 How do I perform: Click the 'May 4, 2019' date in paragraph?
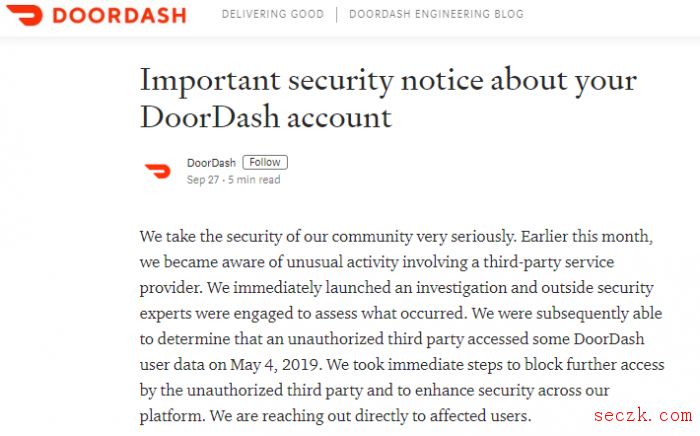coord(275,365)
